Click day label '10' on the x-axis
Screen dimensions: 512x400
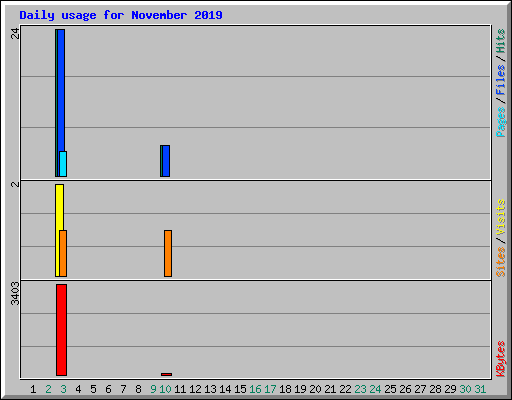pyautogui.click(x=165, y=389)
